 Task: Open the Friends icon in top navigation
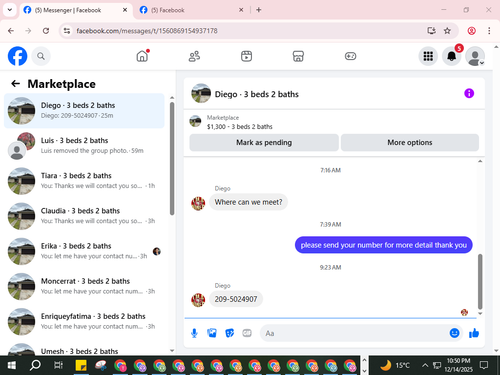(x=194, y=56)
